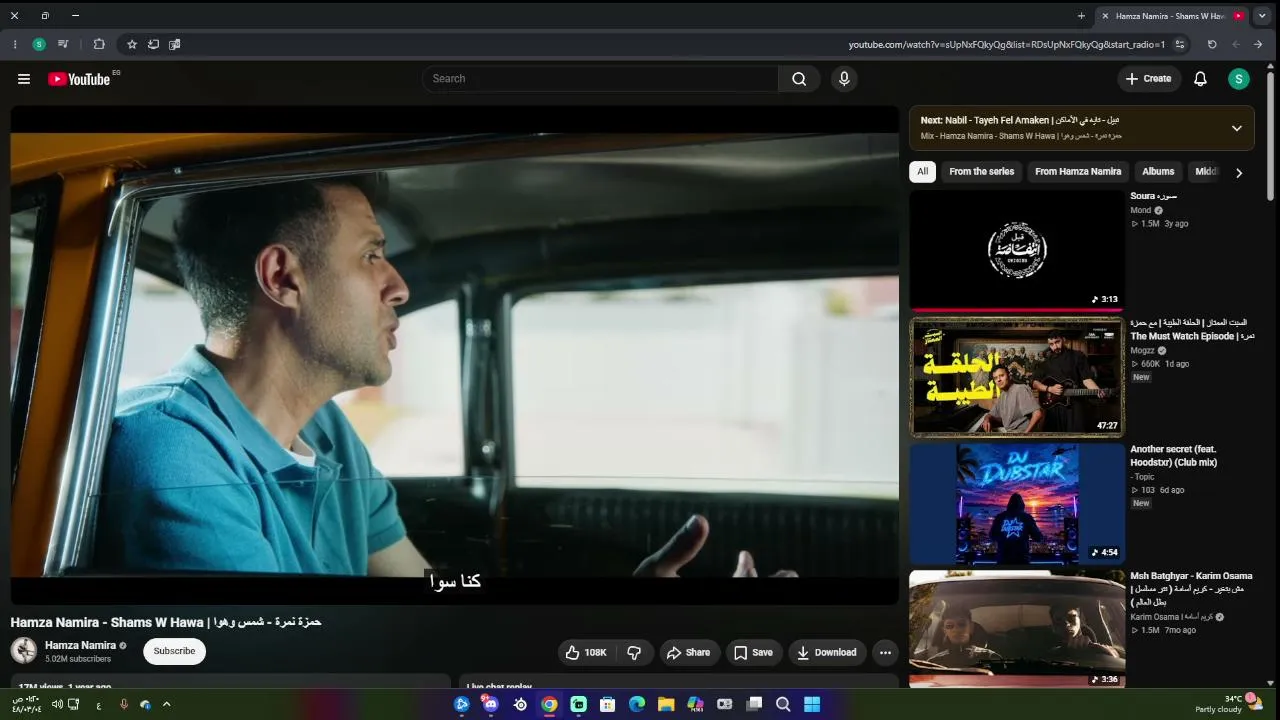The image size is (1280, 720).
Task: Subscribe to Hamza Namira channel
Action: (x=174, y=651)
